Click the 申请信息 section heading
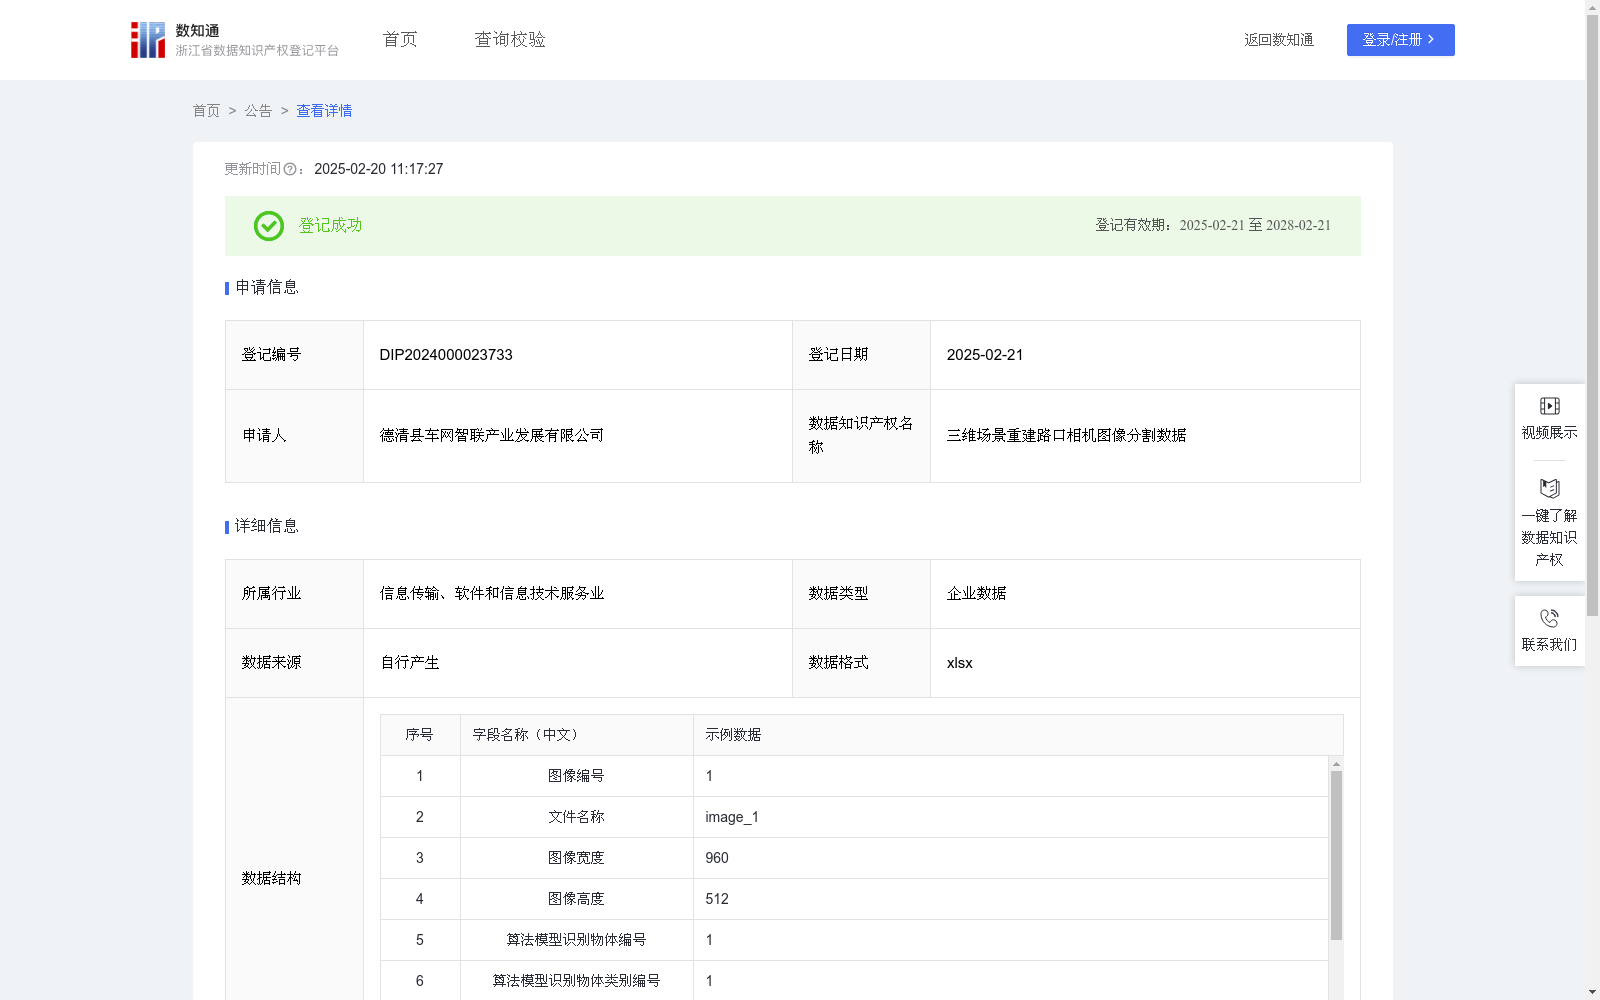1600x1000 pixels. point(266,288)
